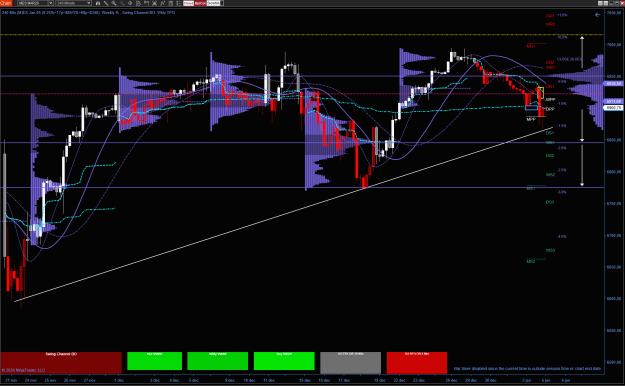
Task: Select the yellow rectangle on latest candles
Action: click(x=540, y=93)
